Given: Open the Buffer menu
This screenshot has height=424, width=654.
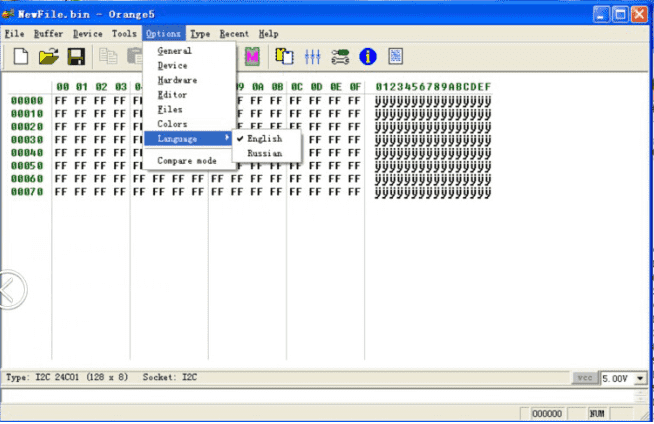Looking at the screenshot, I should 48,34.
